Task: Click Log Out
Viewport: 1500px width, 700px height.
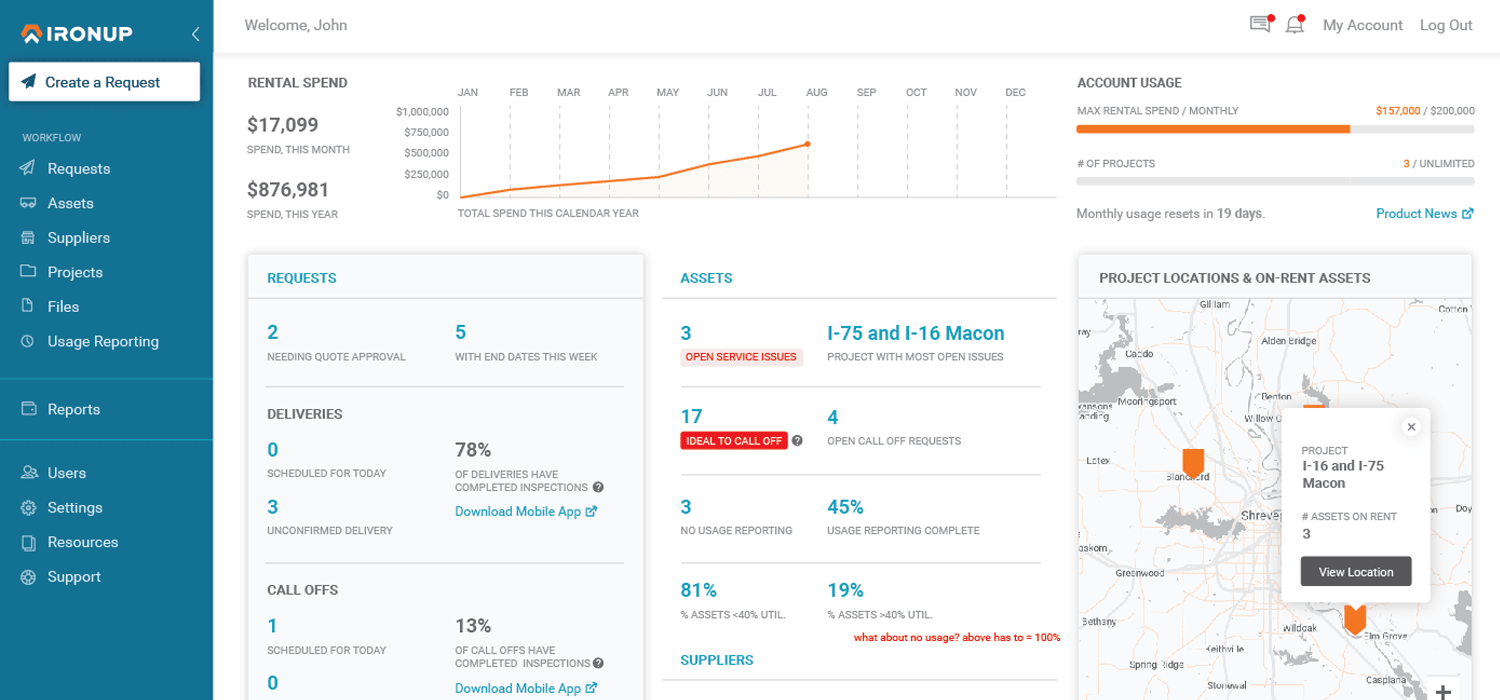Action: 1446,25
